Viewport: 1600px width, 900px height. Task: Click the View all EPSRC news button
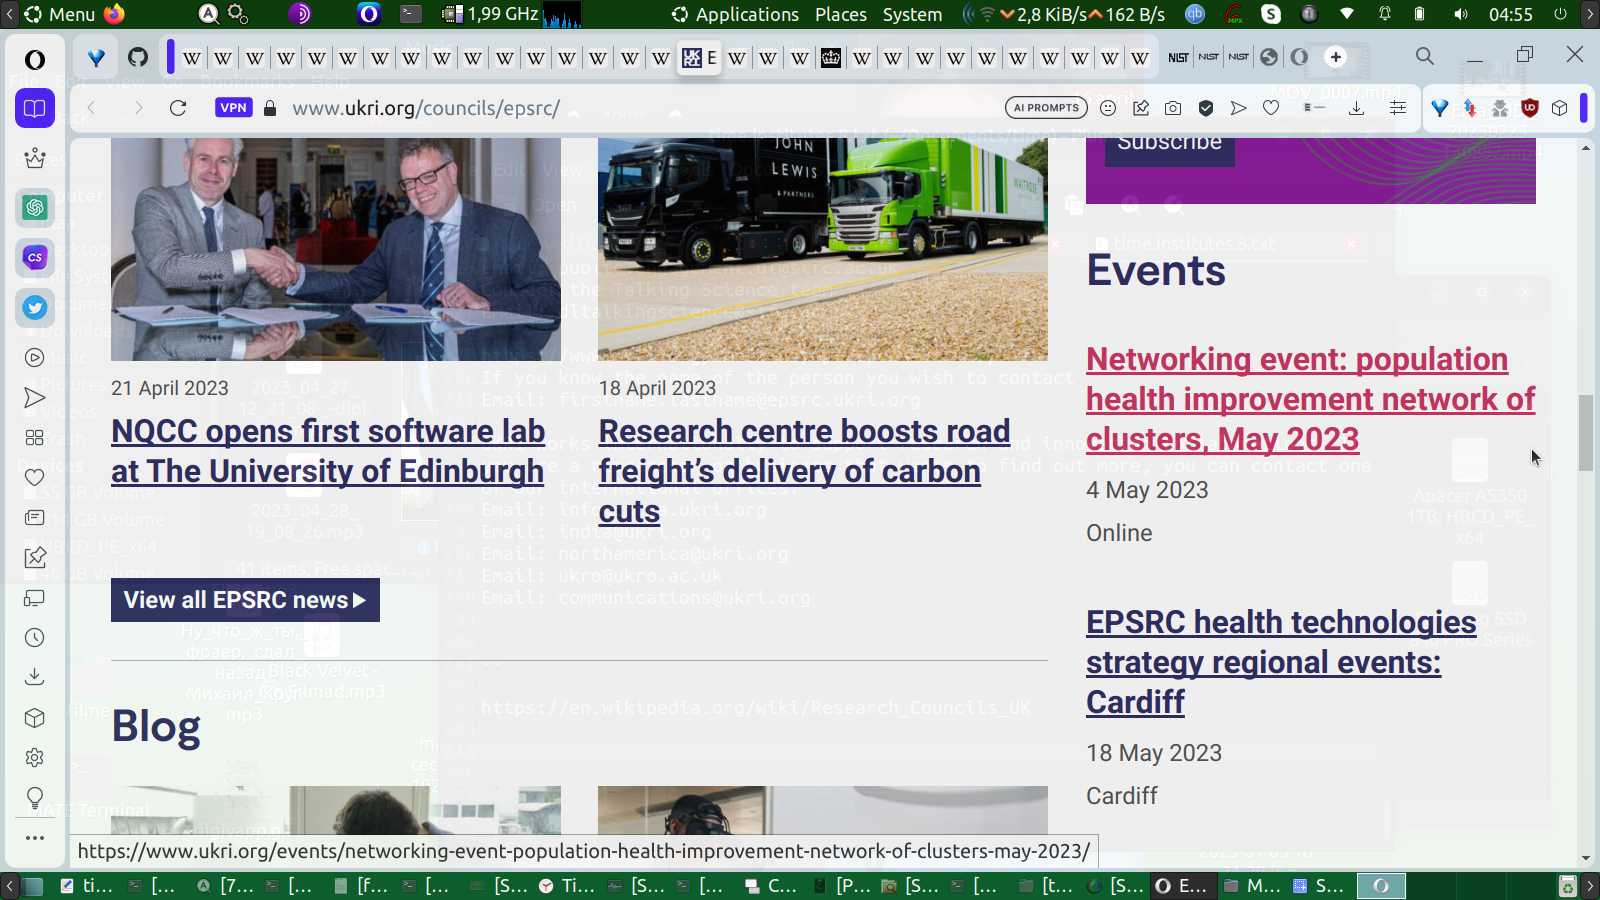click(x=245, y=600)
